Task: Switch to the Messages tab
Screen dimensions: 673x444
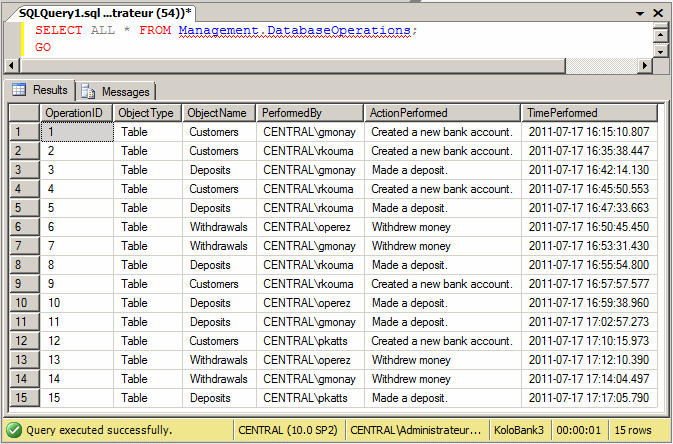Action: click(116, 91)
